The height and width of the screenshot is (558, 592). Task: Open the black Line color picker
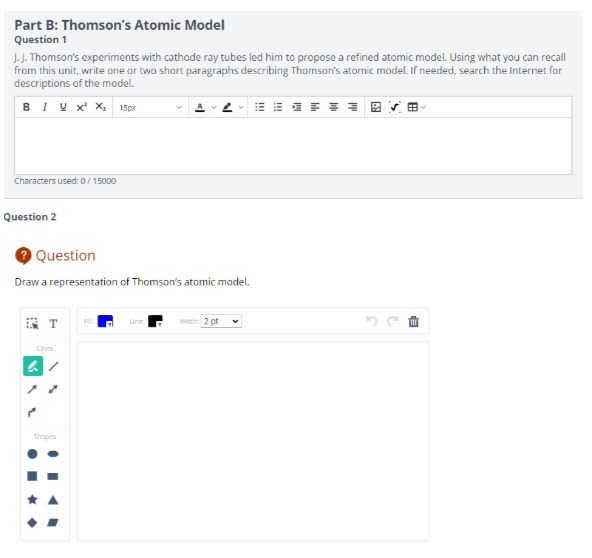[155, 321]
